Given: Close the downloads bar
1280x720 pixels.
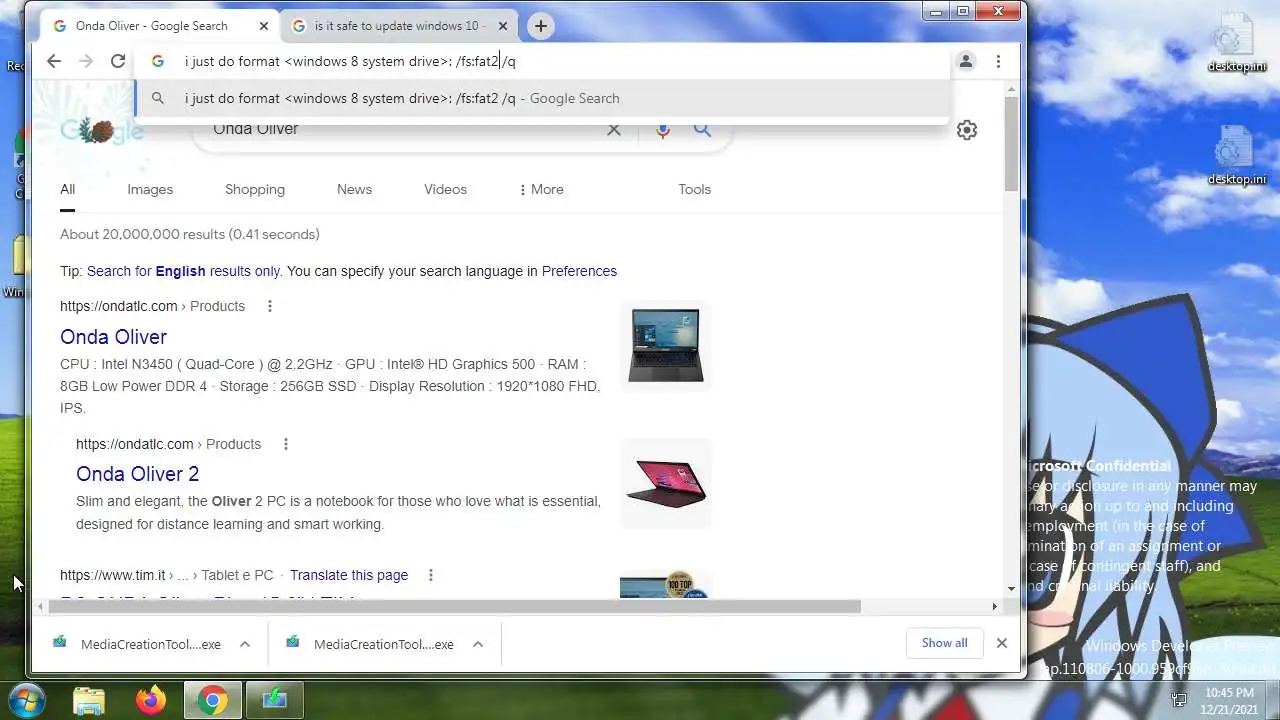Looking at the screenshot, I should click(x=1001, y=643).
